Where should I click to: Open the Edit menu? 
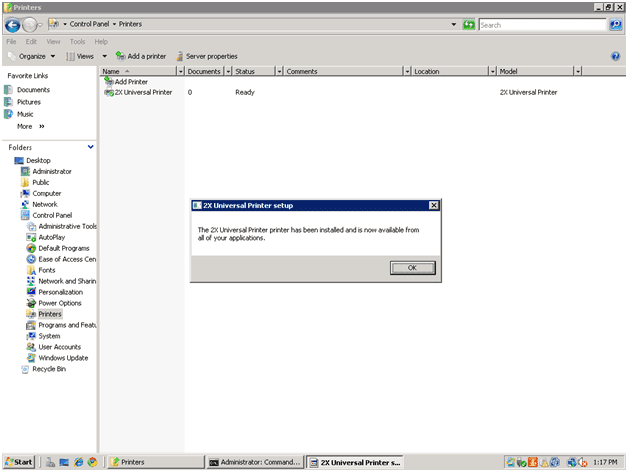click(31, 42)
